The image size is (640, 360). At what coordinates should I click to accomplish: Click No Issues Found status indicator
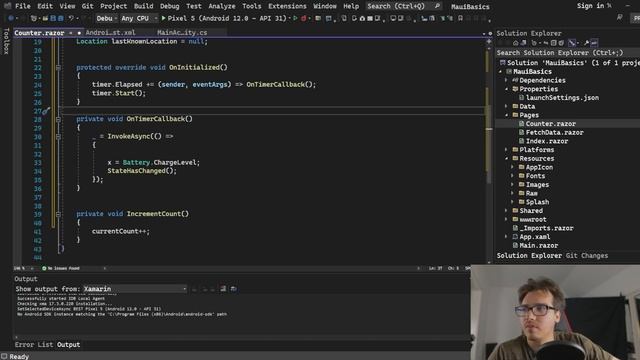click(x=61, y=268)
